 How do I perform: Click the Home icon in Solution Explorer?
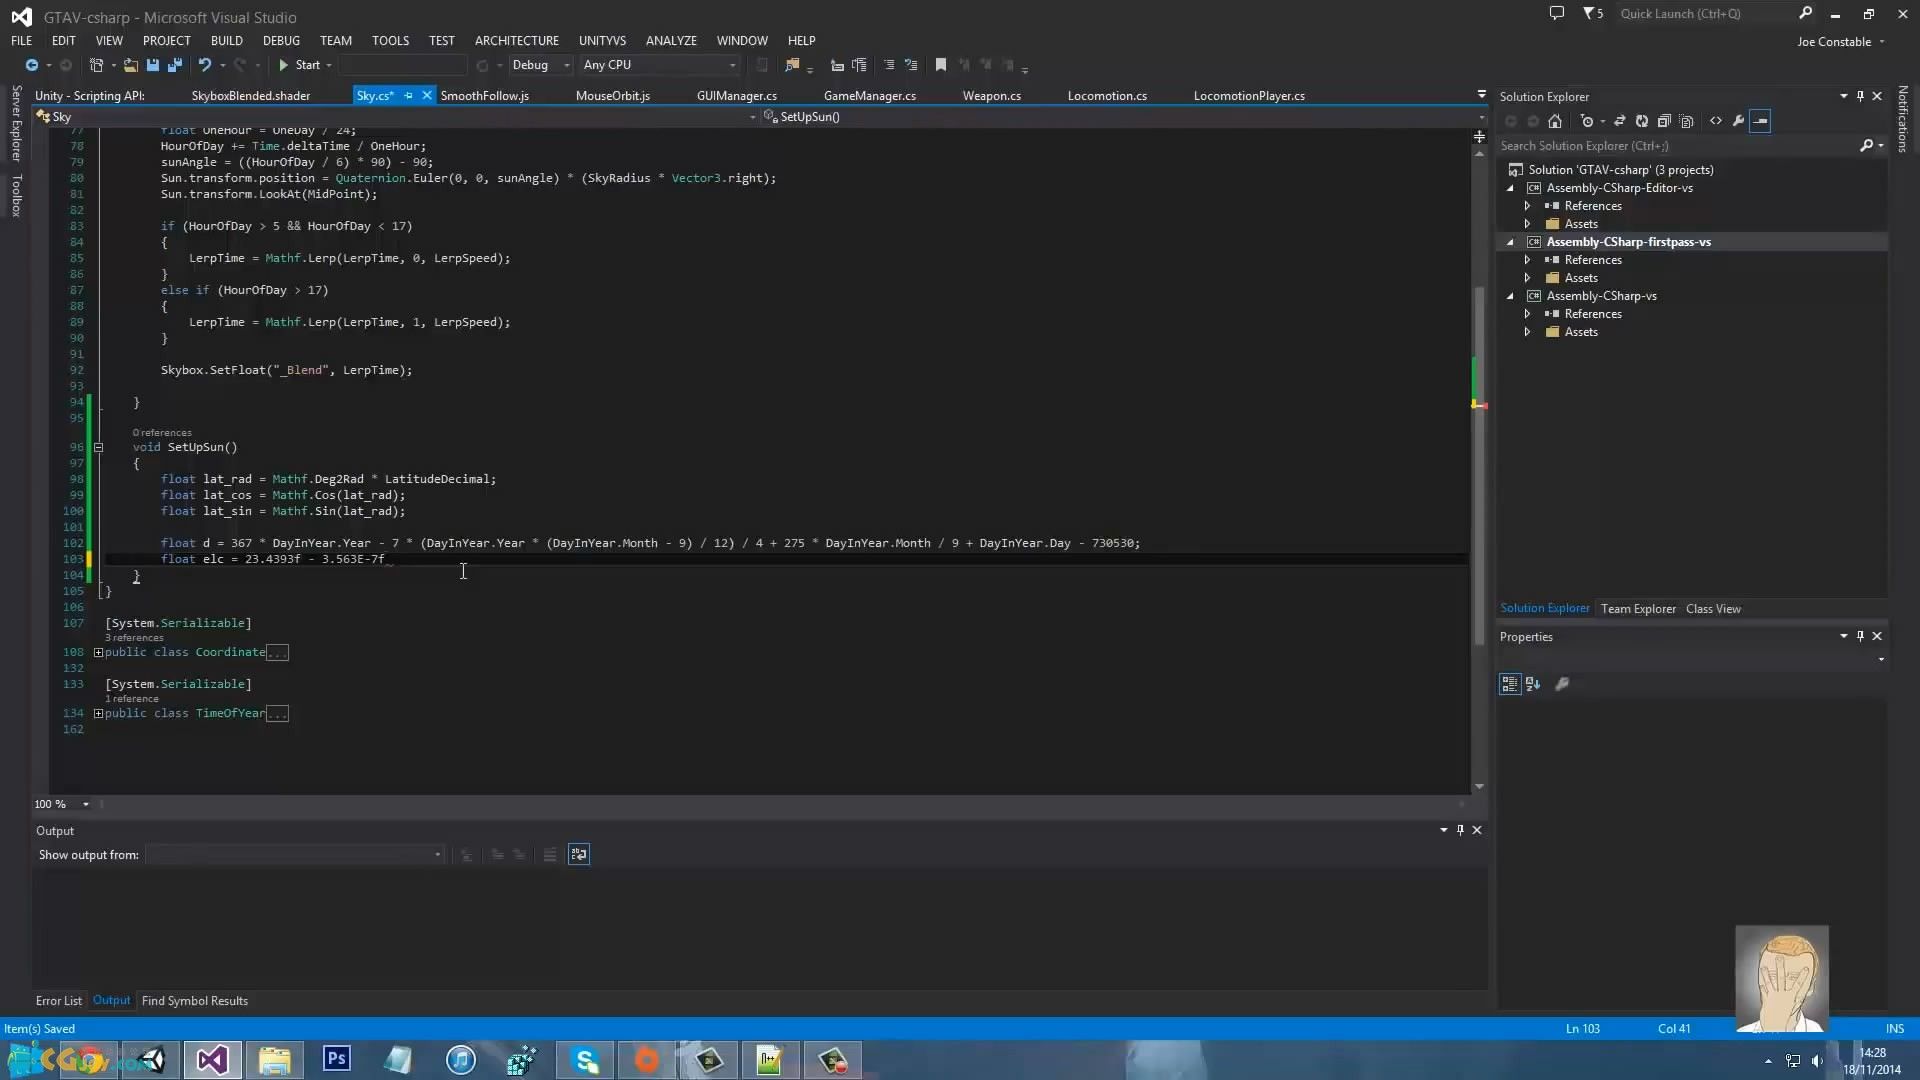coord(1555,121)
